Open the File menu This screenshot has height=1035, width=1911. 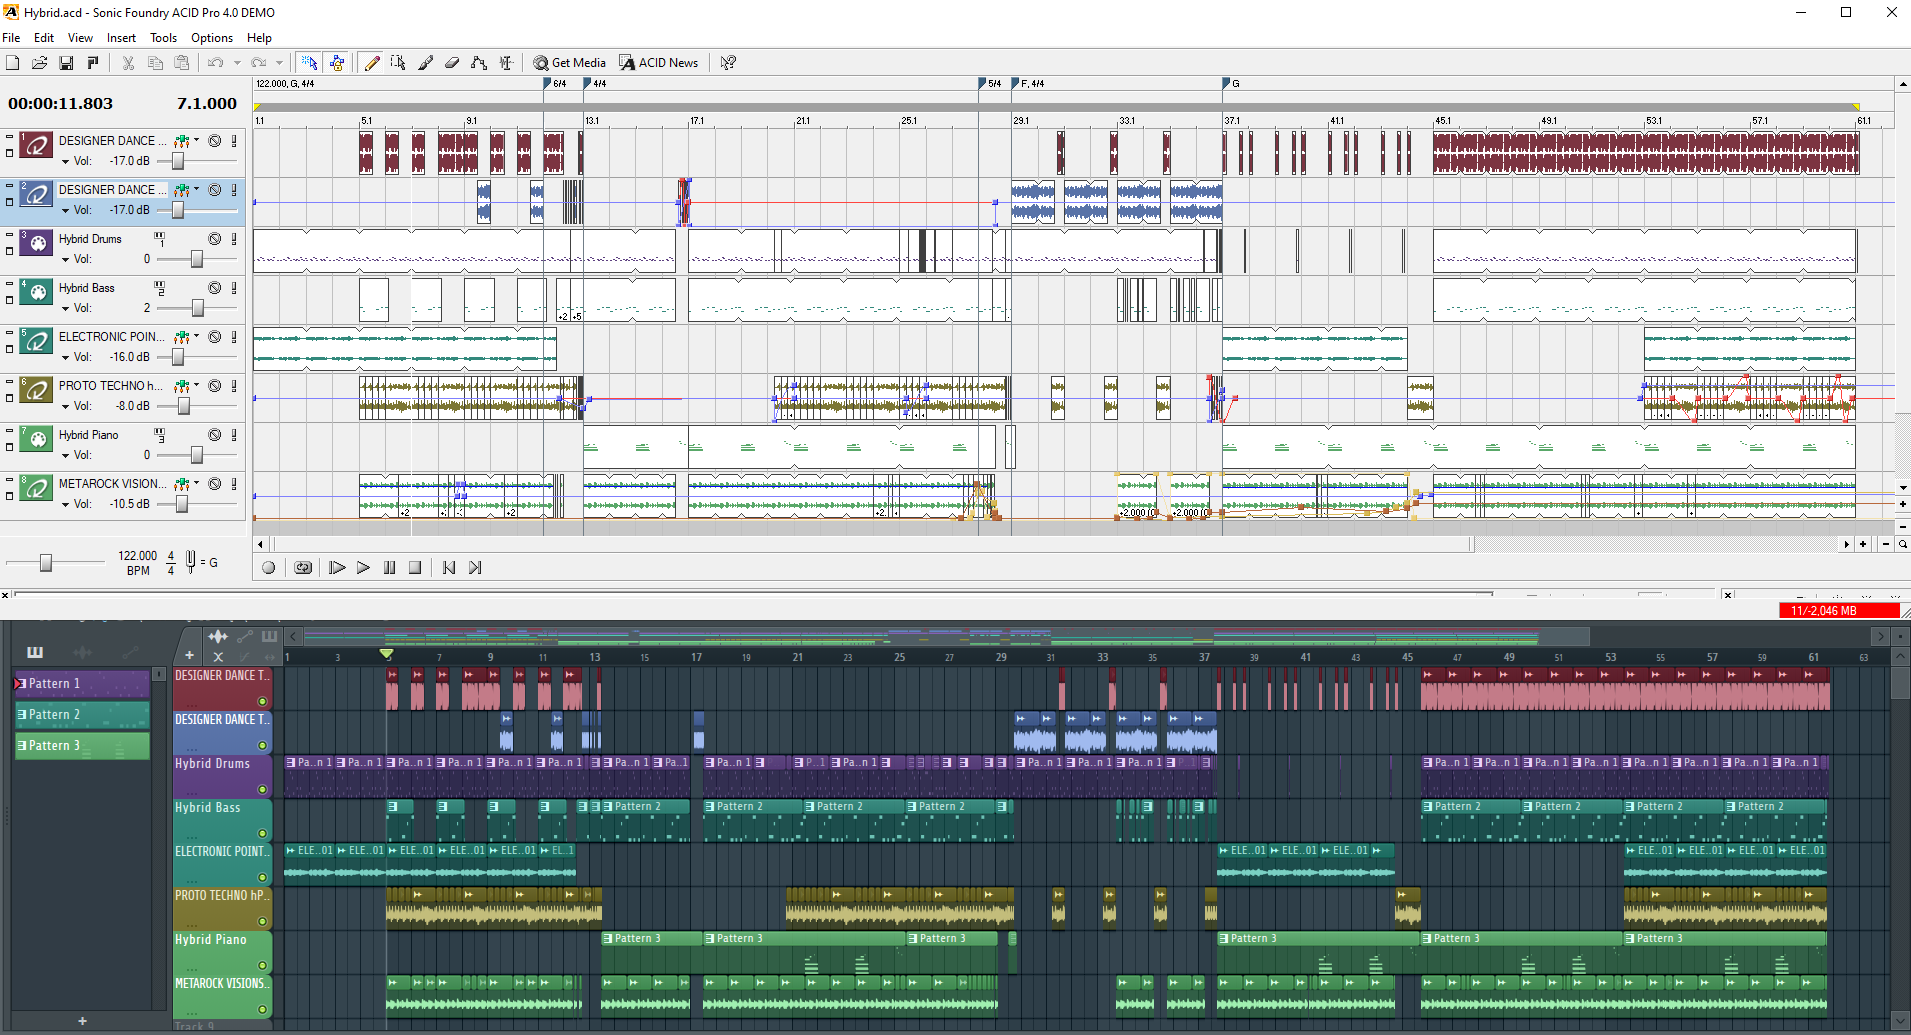coord(11,38)
